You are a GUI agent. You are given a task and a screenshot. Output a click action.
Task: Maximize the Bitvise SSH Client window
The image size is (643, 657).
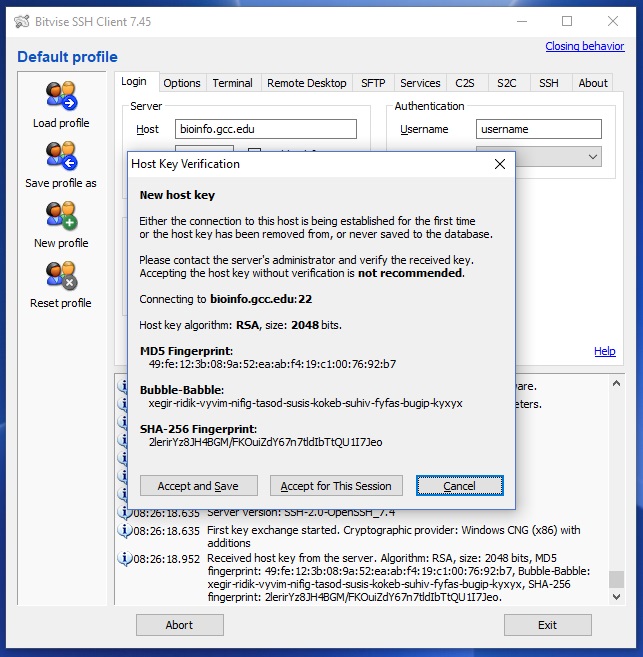[x=567, y=21]
